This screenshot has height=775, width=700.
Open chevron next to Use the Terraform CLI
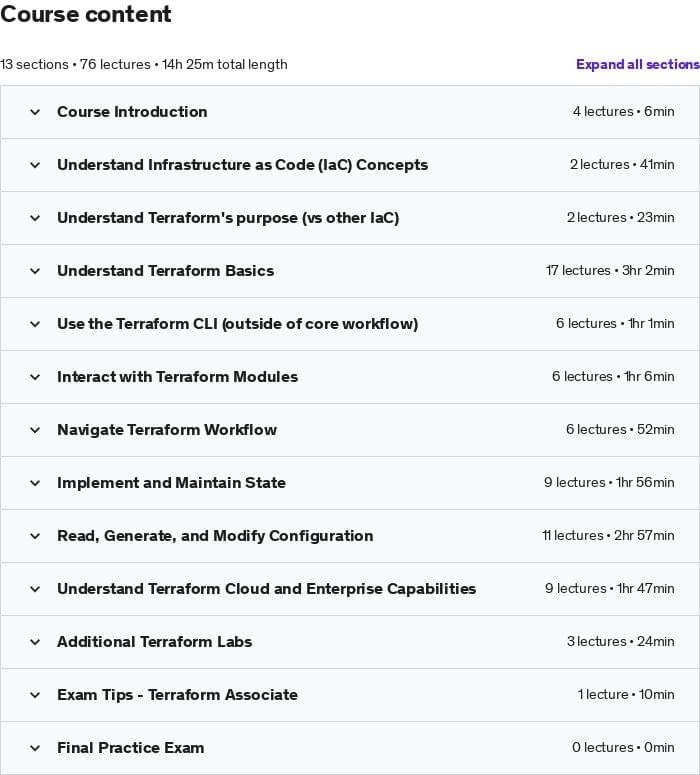click(35, 324)
